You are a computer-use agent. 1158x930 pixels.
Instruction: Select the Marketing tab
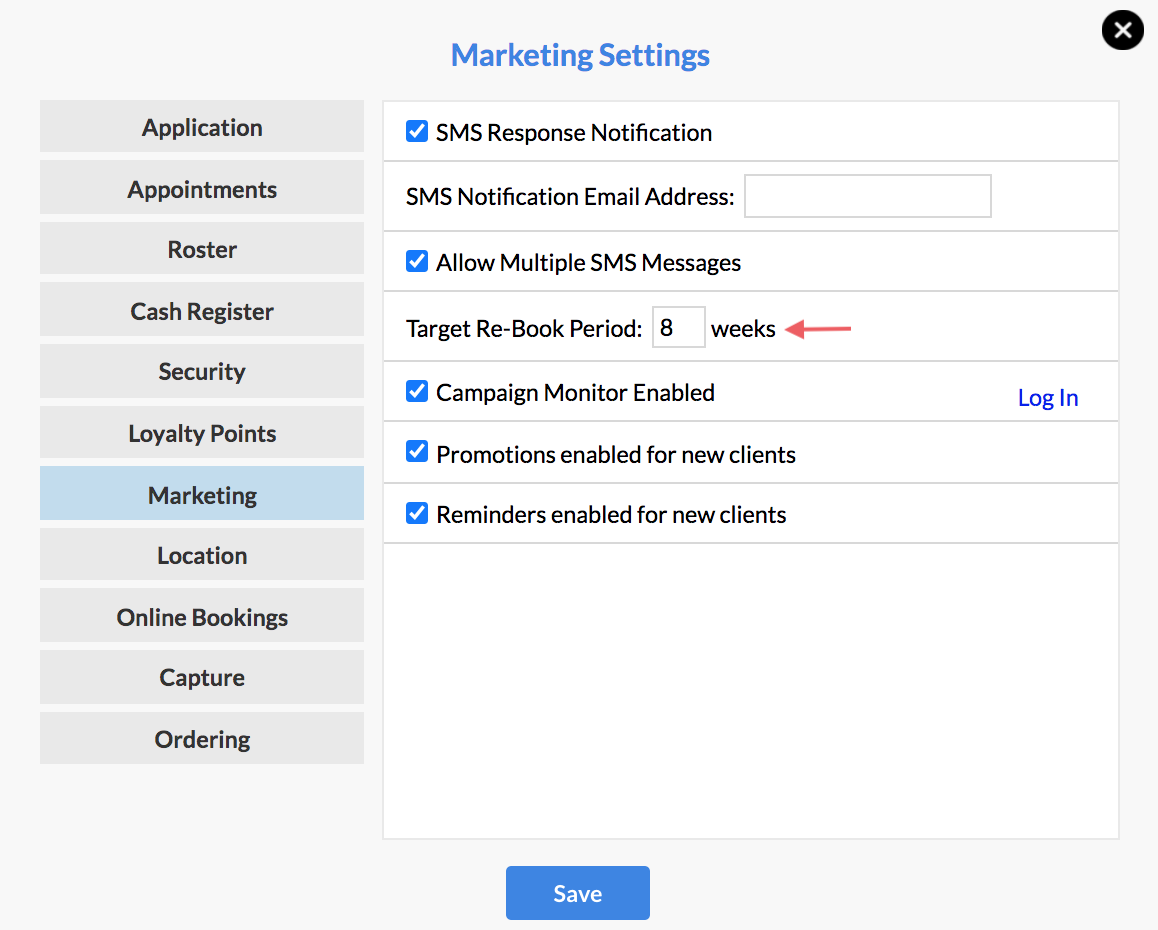tap(202, 493)
